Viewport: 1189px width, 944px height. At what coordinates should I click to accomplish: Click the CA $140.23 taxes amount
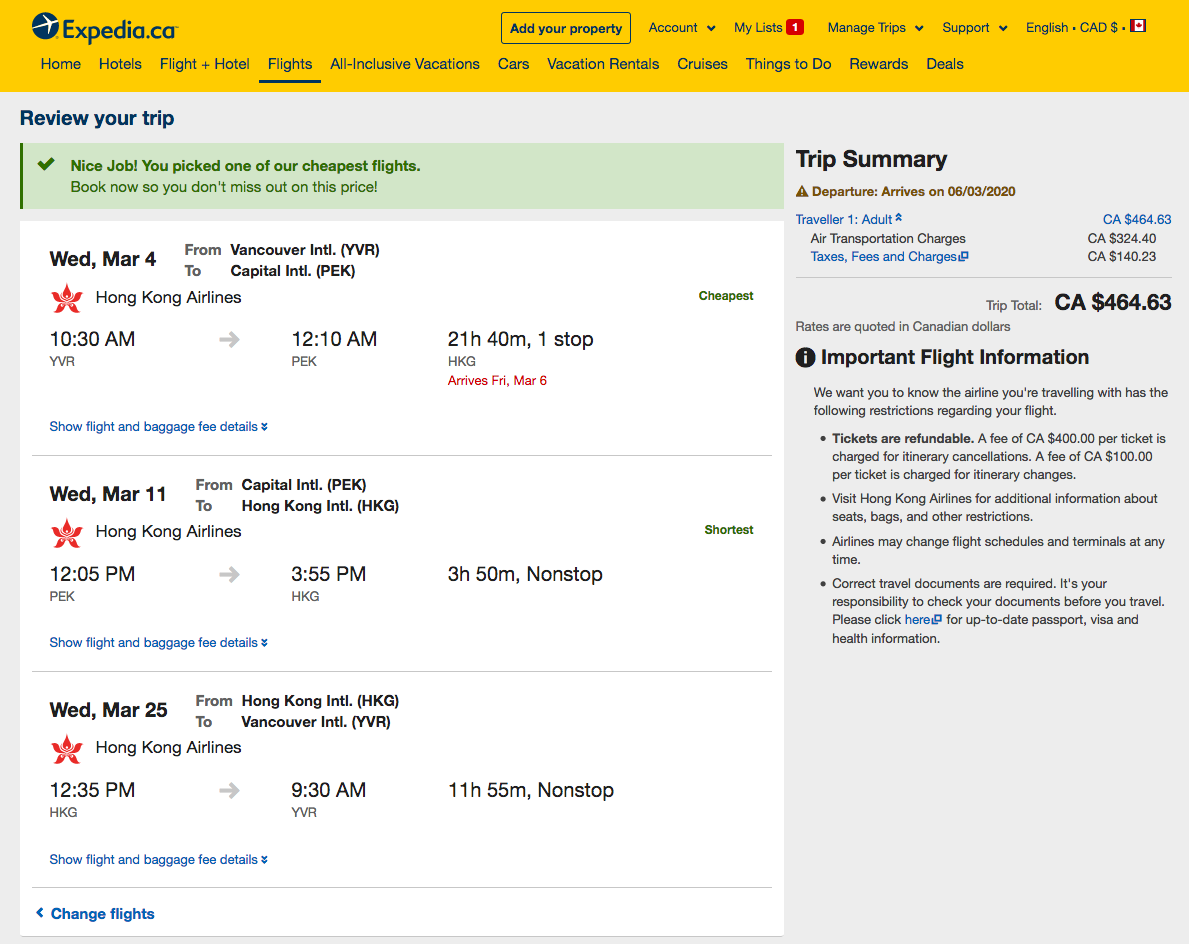click(1122, 257)
